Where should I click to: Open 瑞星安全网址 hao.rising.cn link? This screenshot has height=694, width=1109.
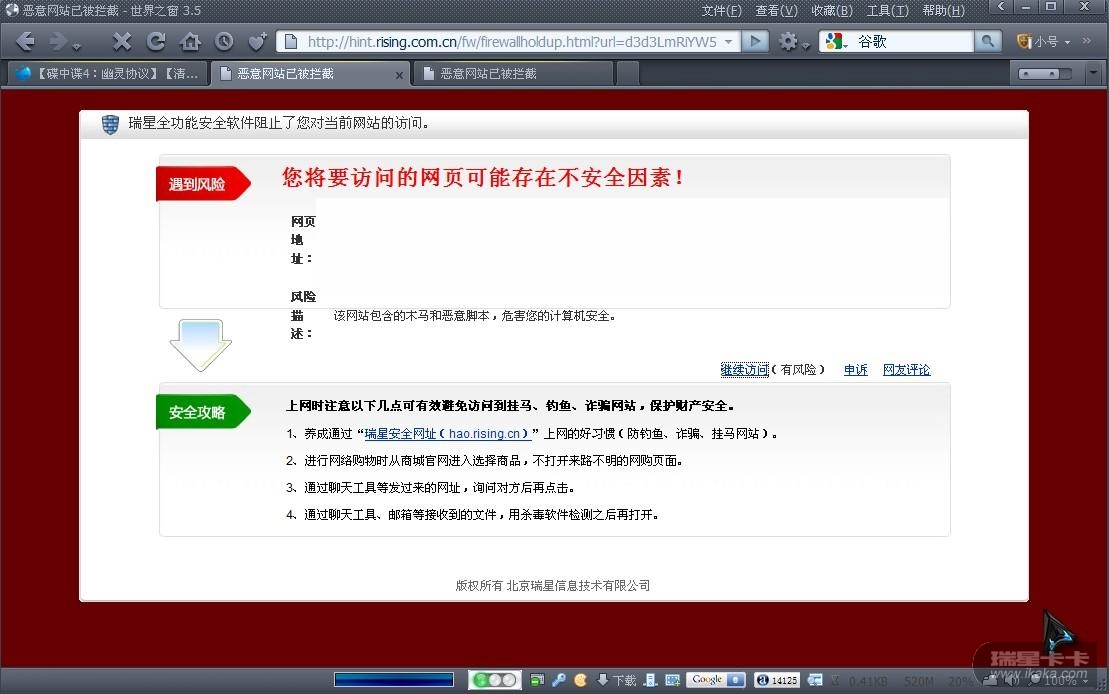[447, 434]
